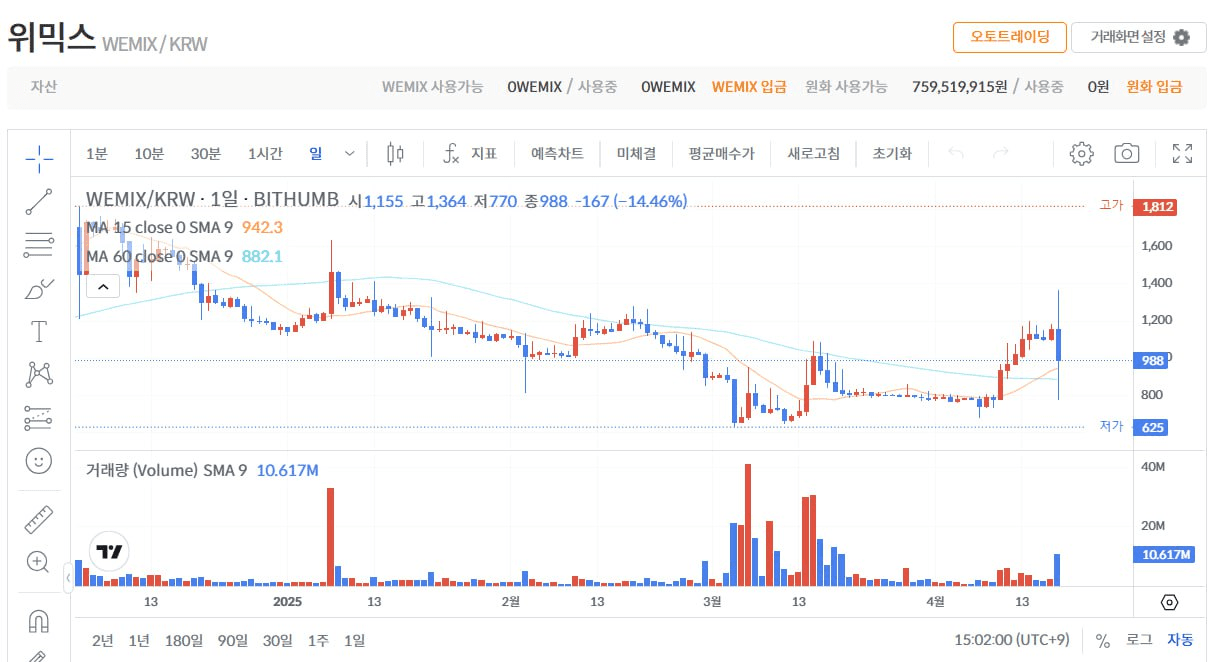
Task: Click the TradingView logo
Action: 108,551
